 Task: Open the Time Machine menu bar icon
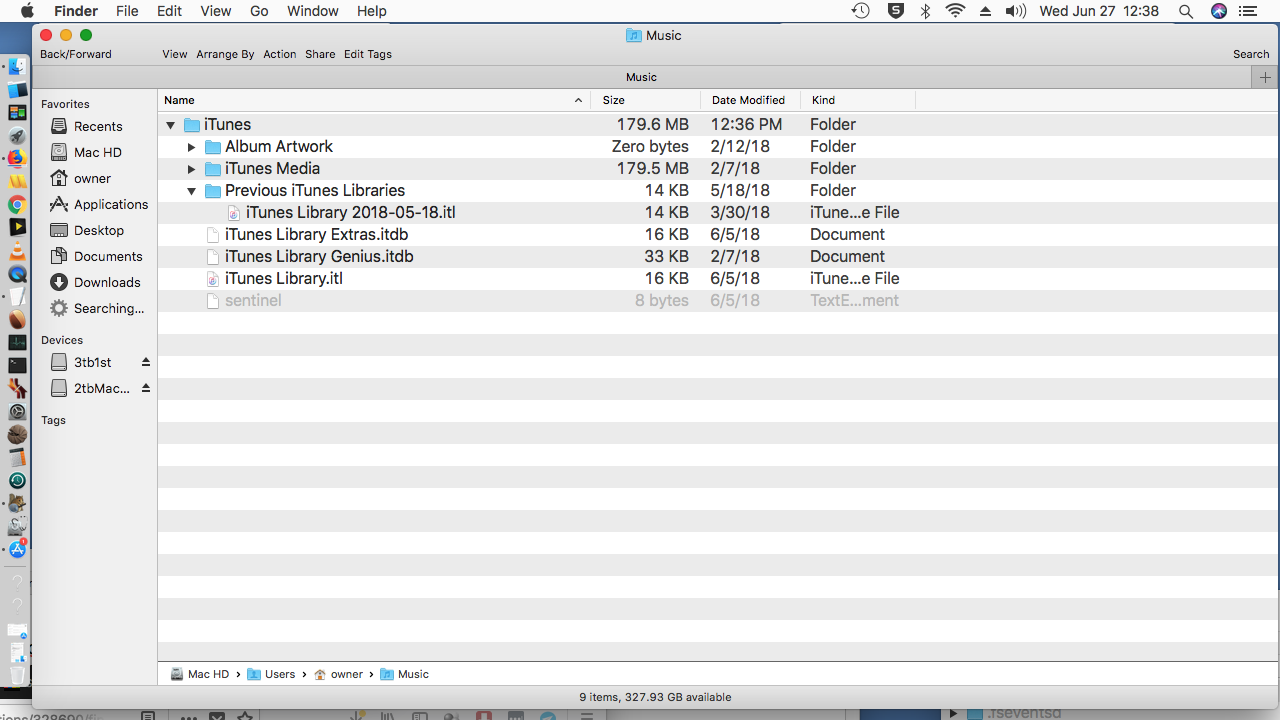860,11
